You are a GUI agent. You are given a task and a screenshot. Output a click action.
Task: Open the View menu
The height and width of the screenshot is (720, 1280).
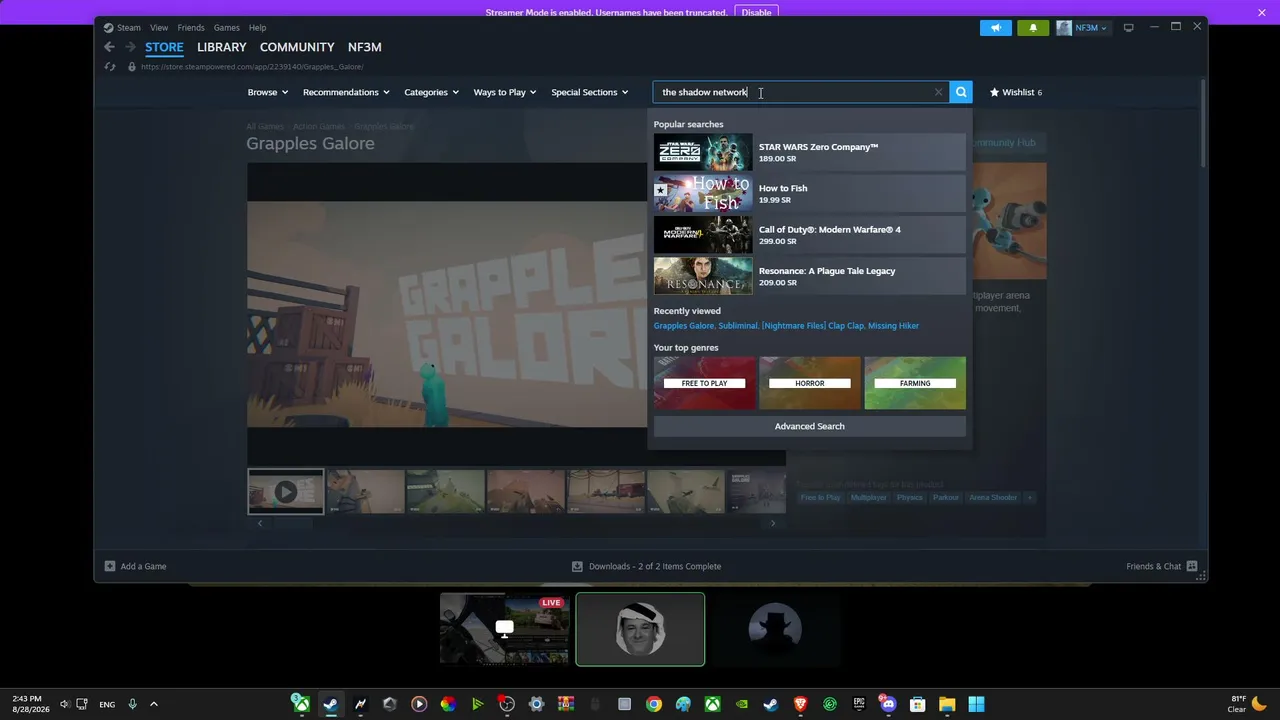[159, 28]
